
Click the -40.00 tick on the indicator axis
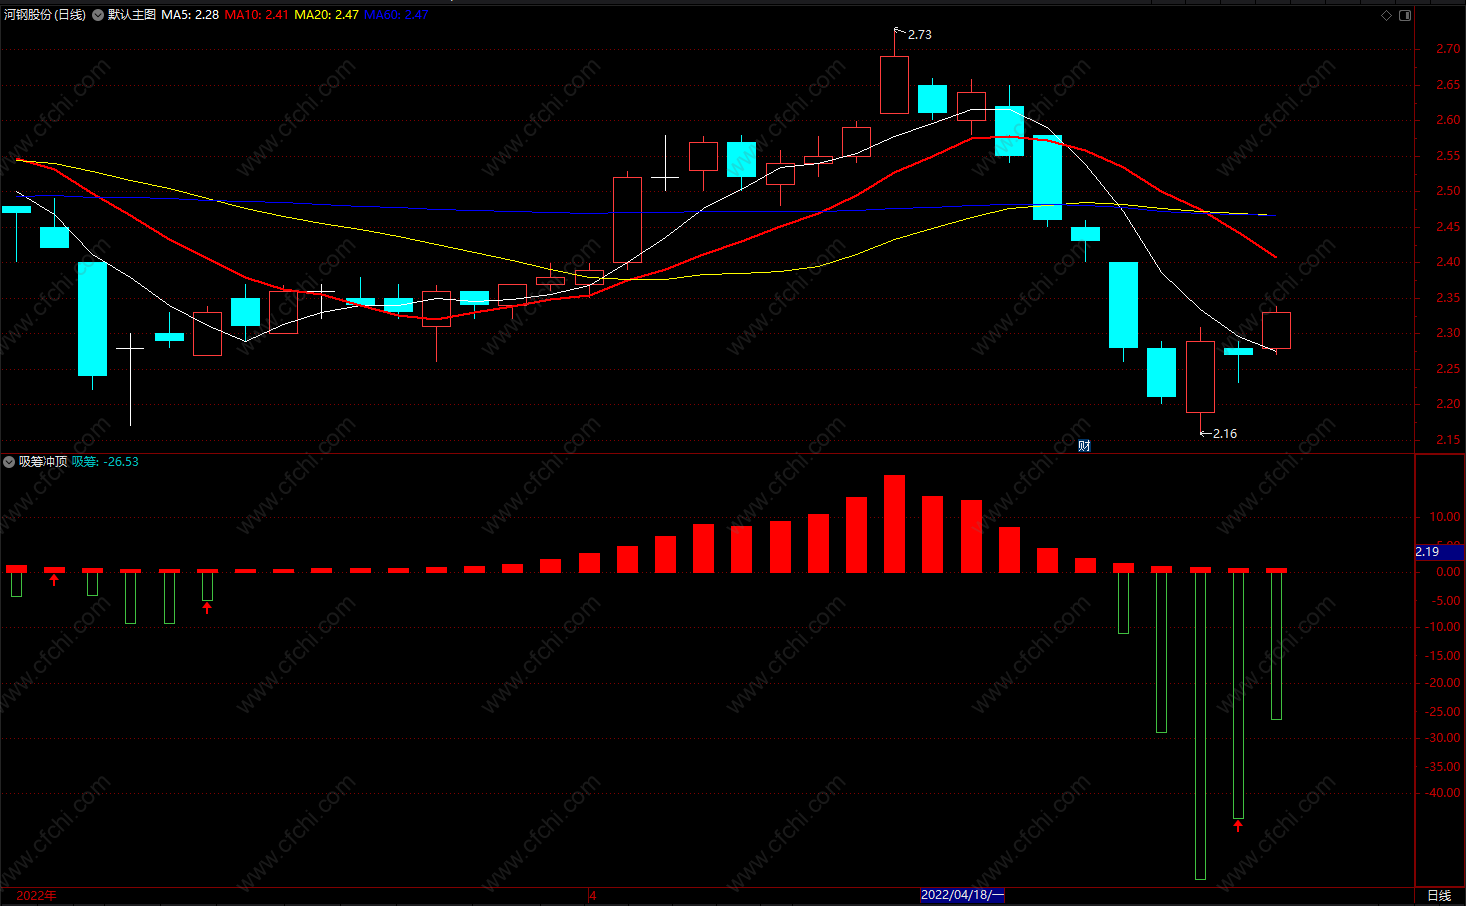click(1443, 793)
